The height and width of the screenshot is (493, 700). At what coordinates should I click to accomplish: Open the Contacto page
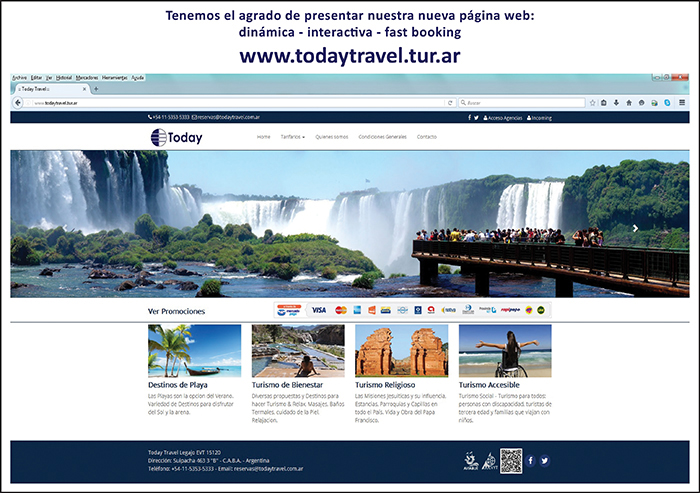[x=427, y=137]
